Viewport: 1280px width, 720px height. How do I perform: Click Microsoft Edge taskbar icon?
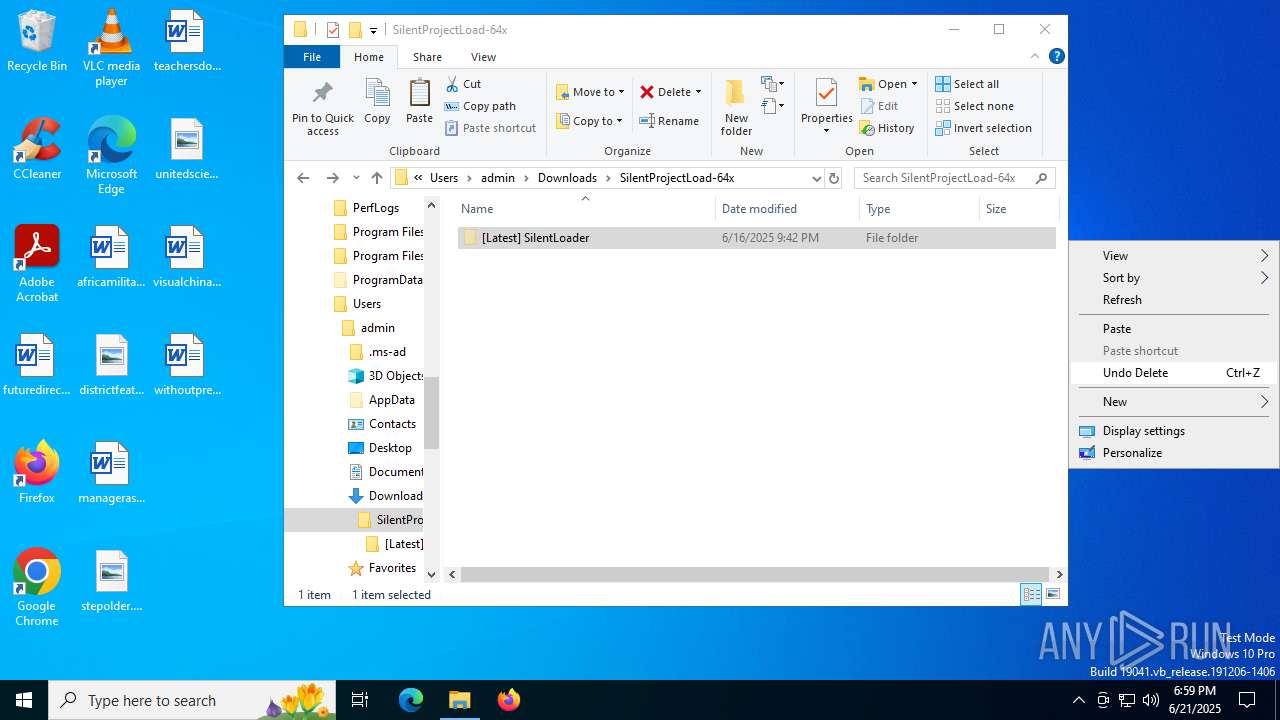pyautogui.click(x=411, y=700)
